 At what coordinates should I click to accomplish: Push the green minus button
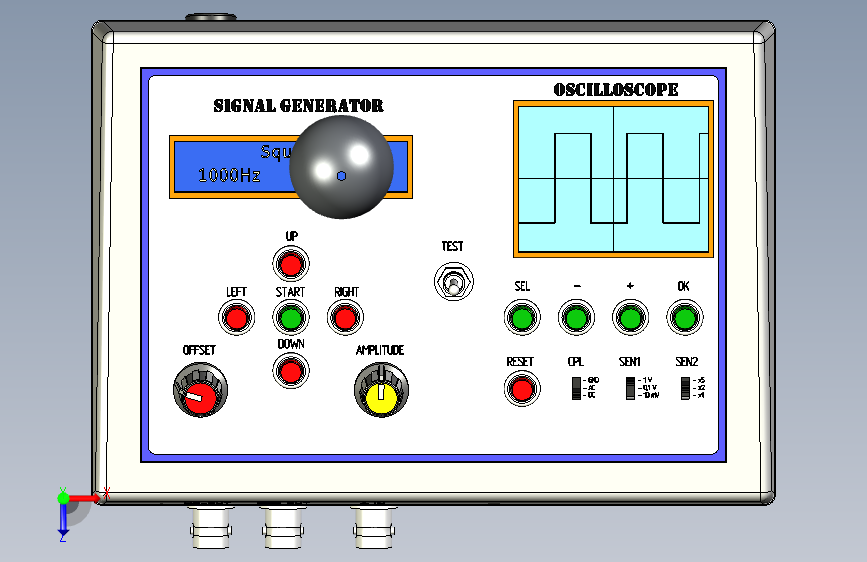576,318
